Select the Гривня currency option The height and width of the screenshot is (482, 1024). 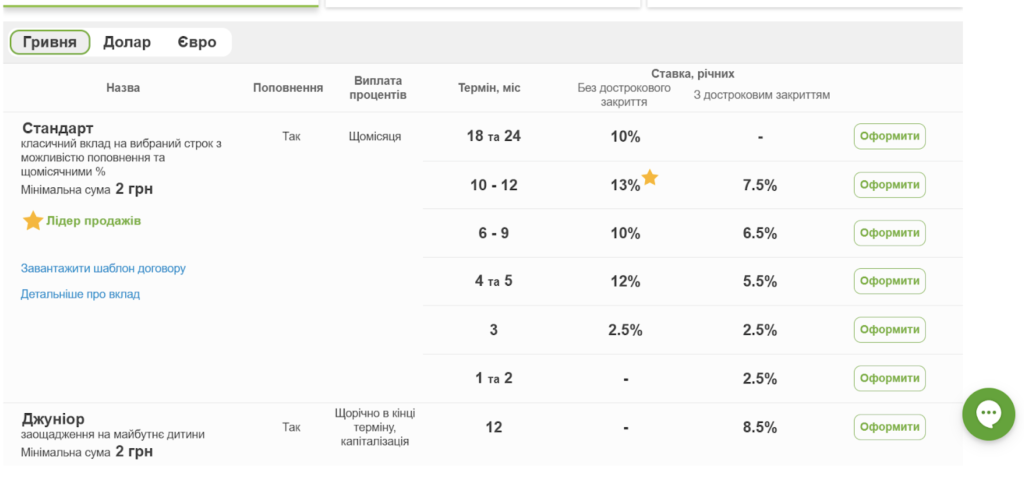point(50,42)
